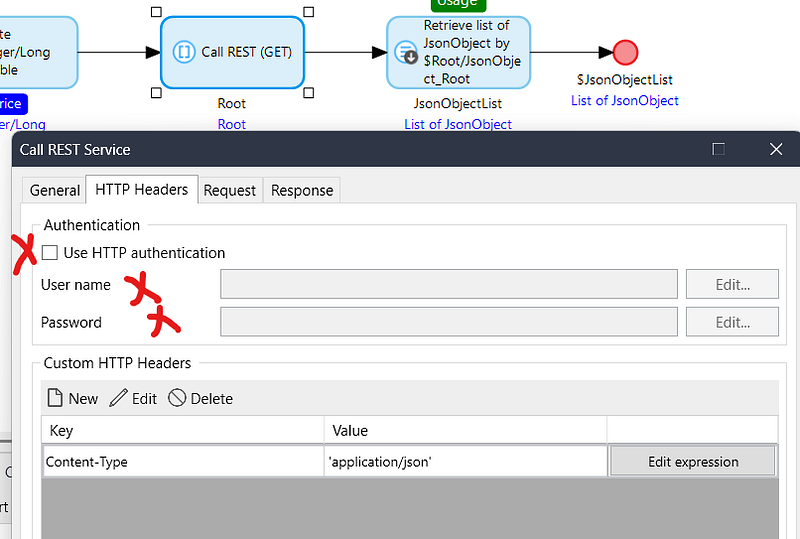Select the HTTP Headers tab
This screenshot has height=539, width=800.
click(141, 189)
